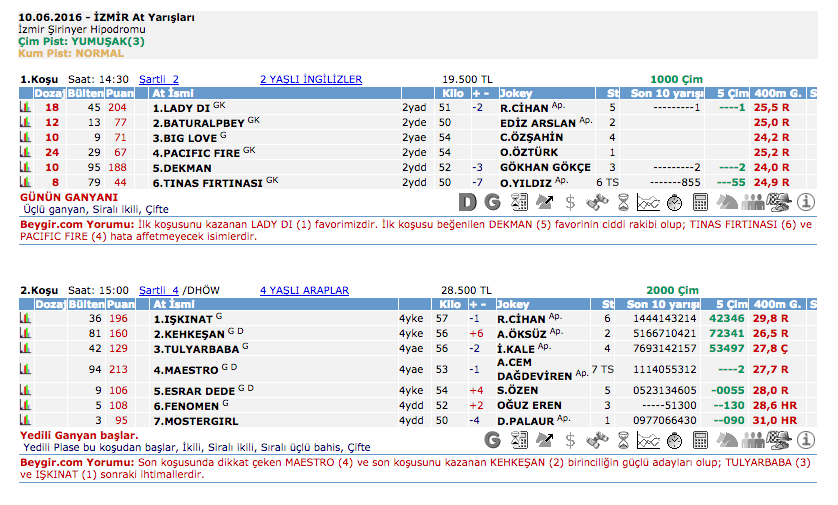Click the Jokey column header in race 1

tap(515, 93)
